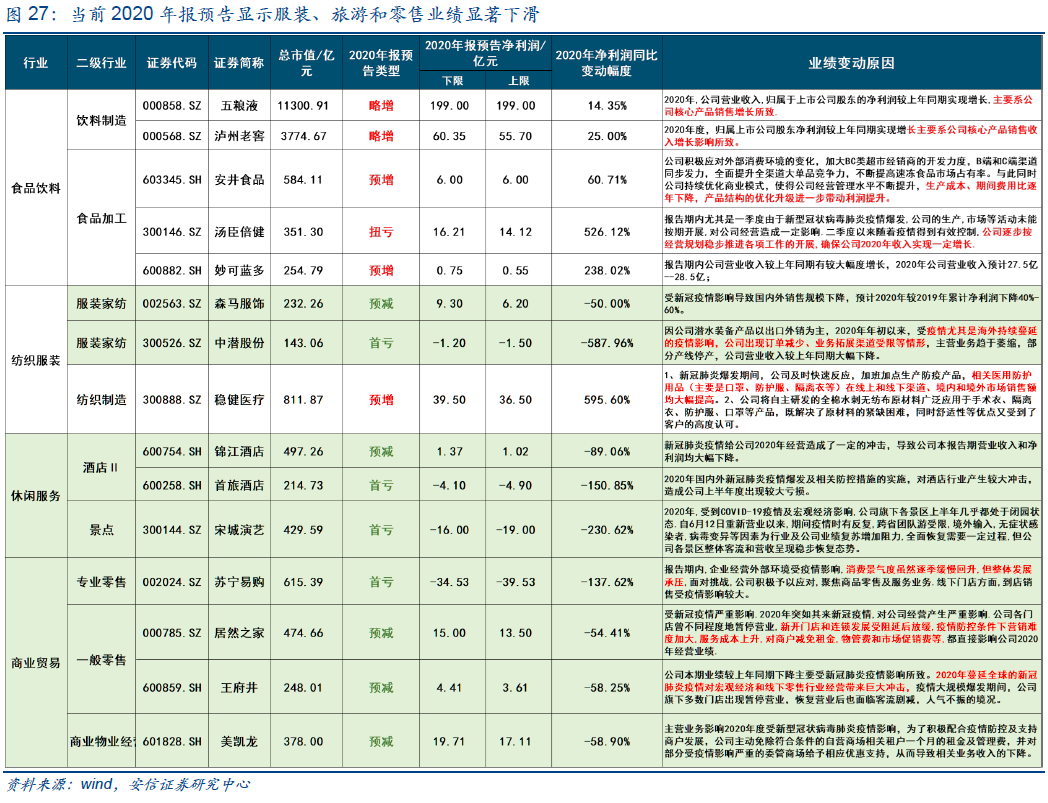Select the 纺织服装 industry cell
Image resolution: width=1048 pixels, height=803 pixels.
36,361
